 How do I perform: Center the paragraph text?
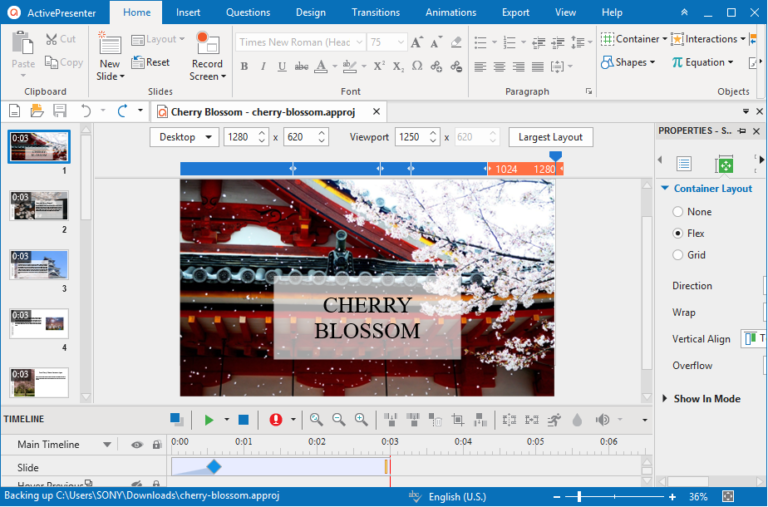(499, 66)
